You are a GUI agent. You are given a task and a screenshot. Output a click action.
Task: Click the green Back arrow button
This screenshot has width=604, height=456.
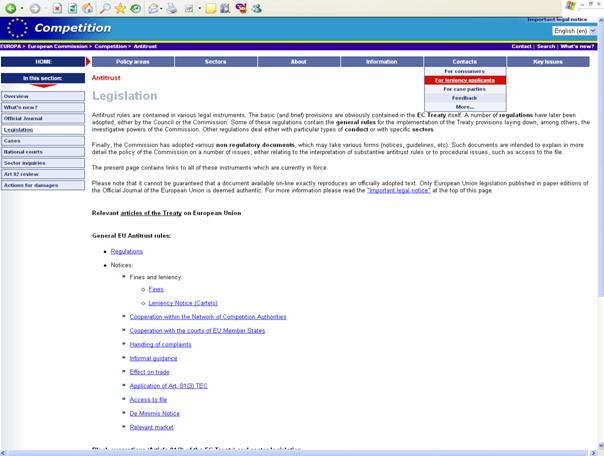[x=11, y=8]
